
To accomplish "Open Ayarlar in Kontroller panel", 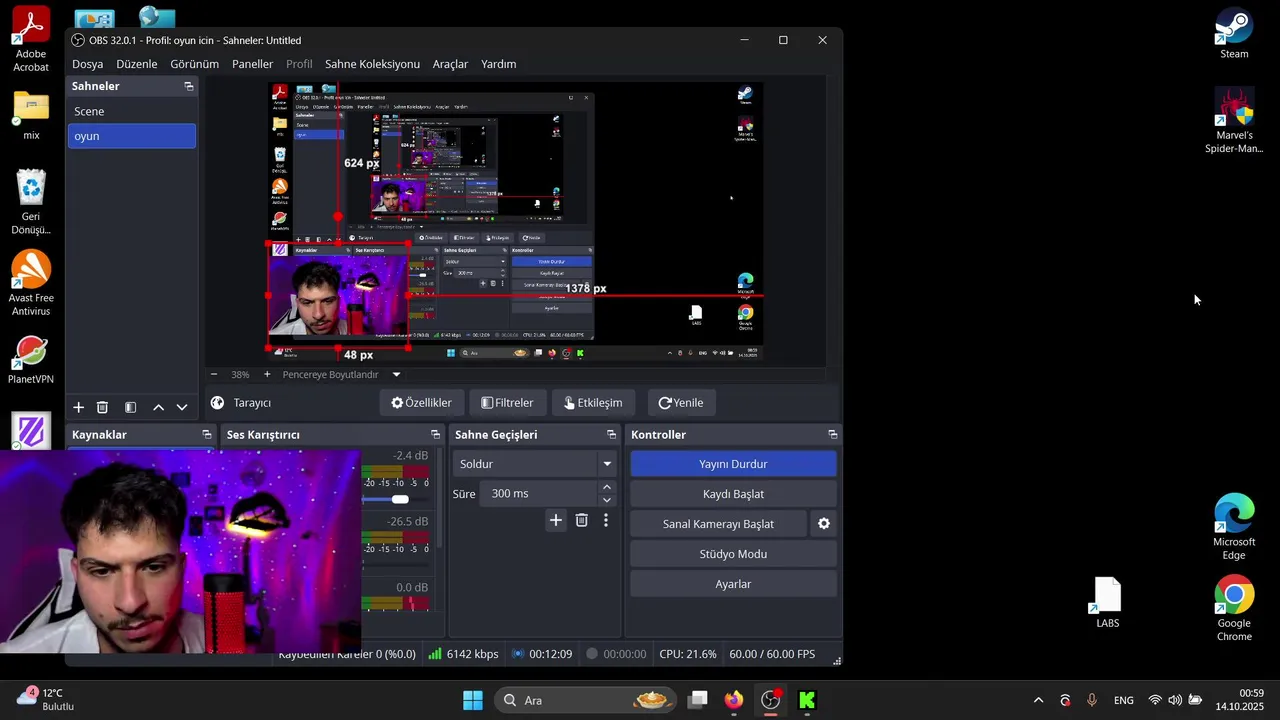I will click(733, 584).
